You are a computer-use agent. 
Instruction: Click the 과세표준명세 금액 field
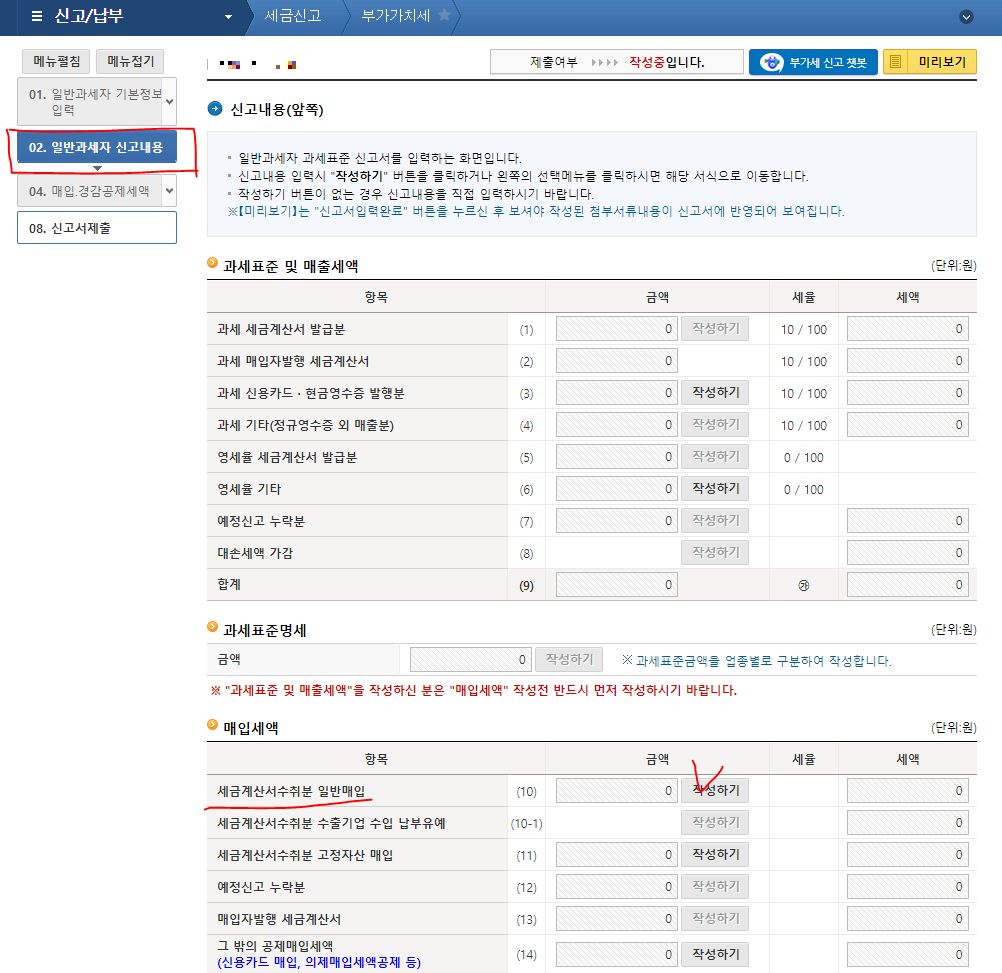pyautogui.click(x=470, y=659)
